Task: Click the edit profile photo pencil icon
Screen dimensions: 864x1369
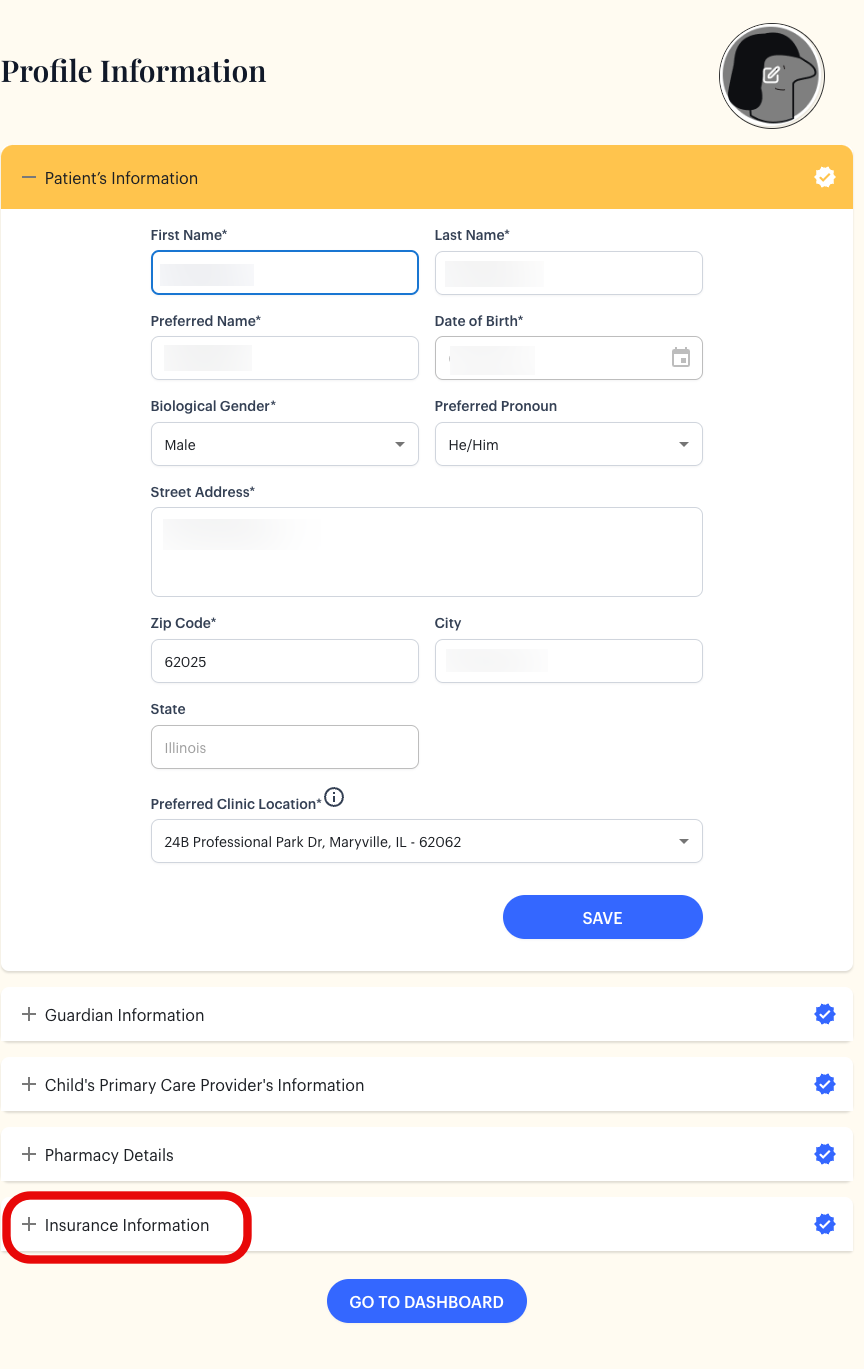Action: click(772, 75)
